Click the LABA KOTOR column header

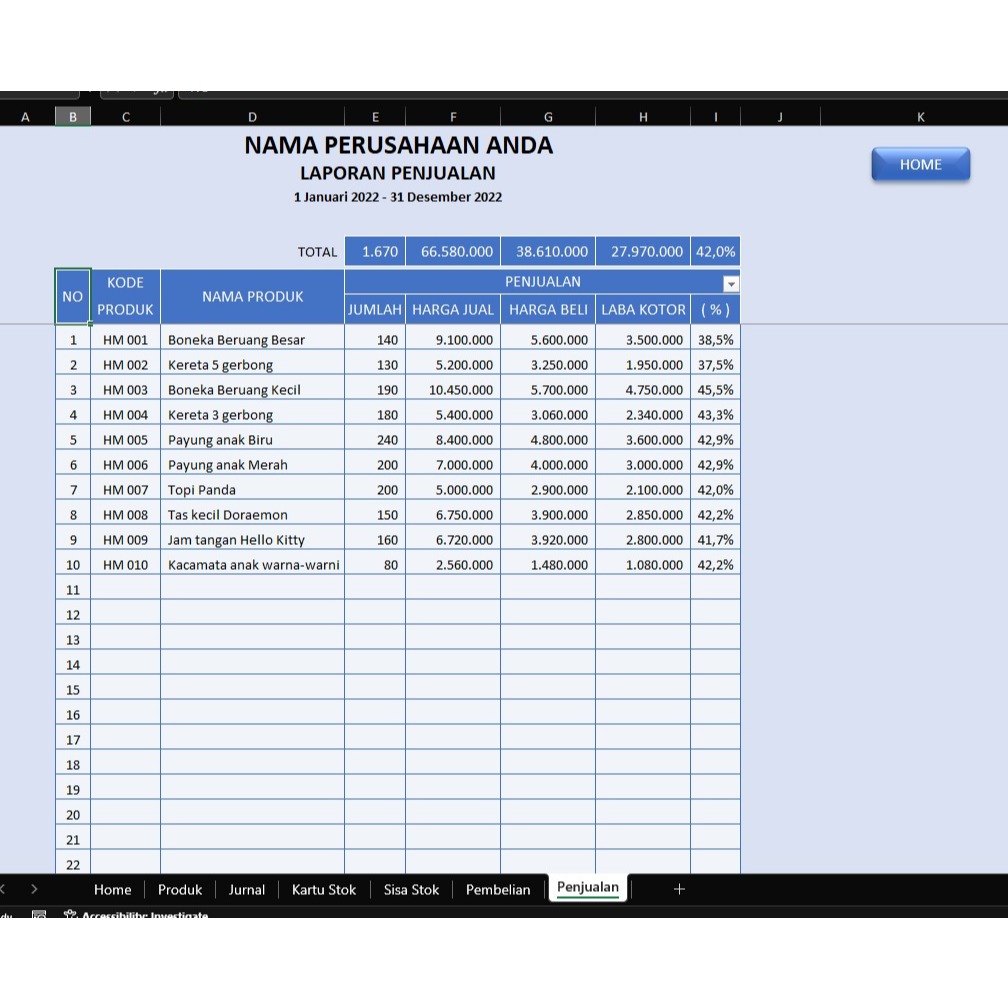click(643, 310)
